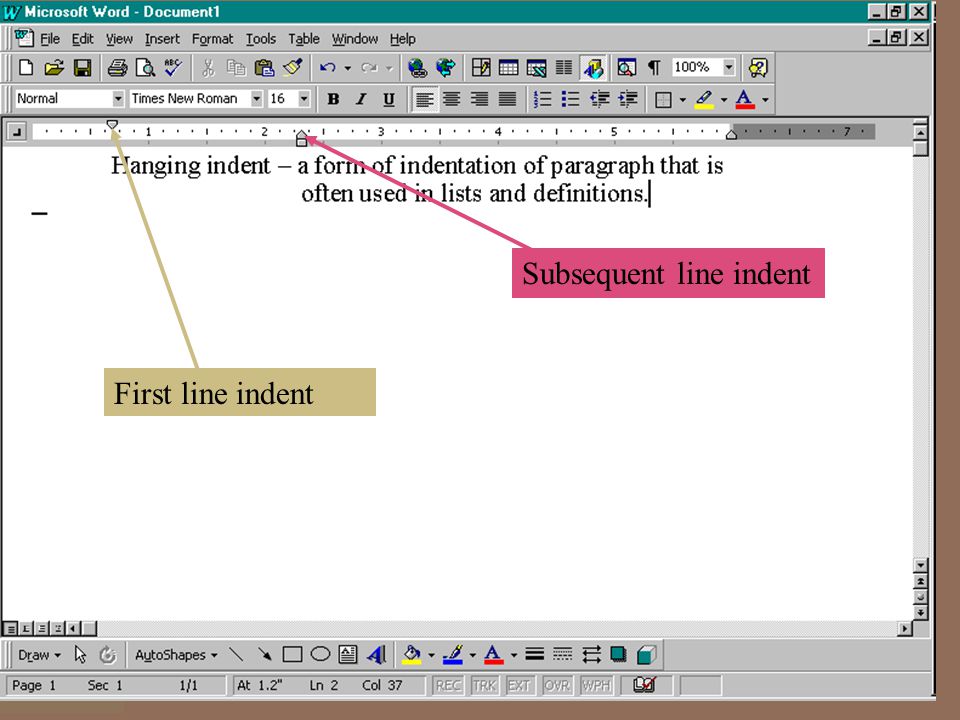Create a new blank document
The width and height of the screenshot is (960, 720).
[x=26, y=67]
